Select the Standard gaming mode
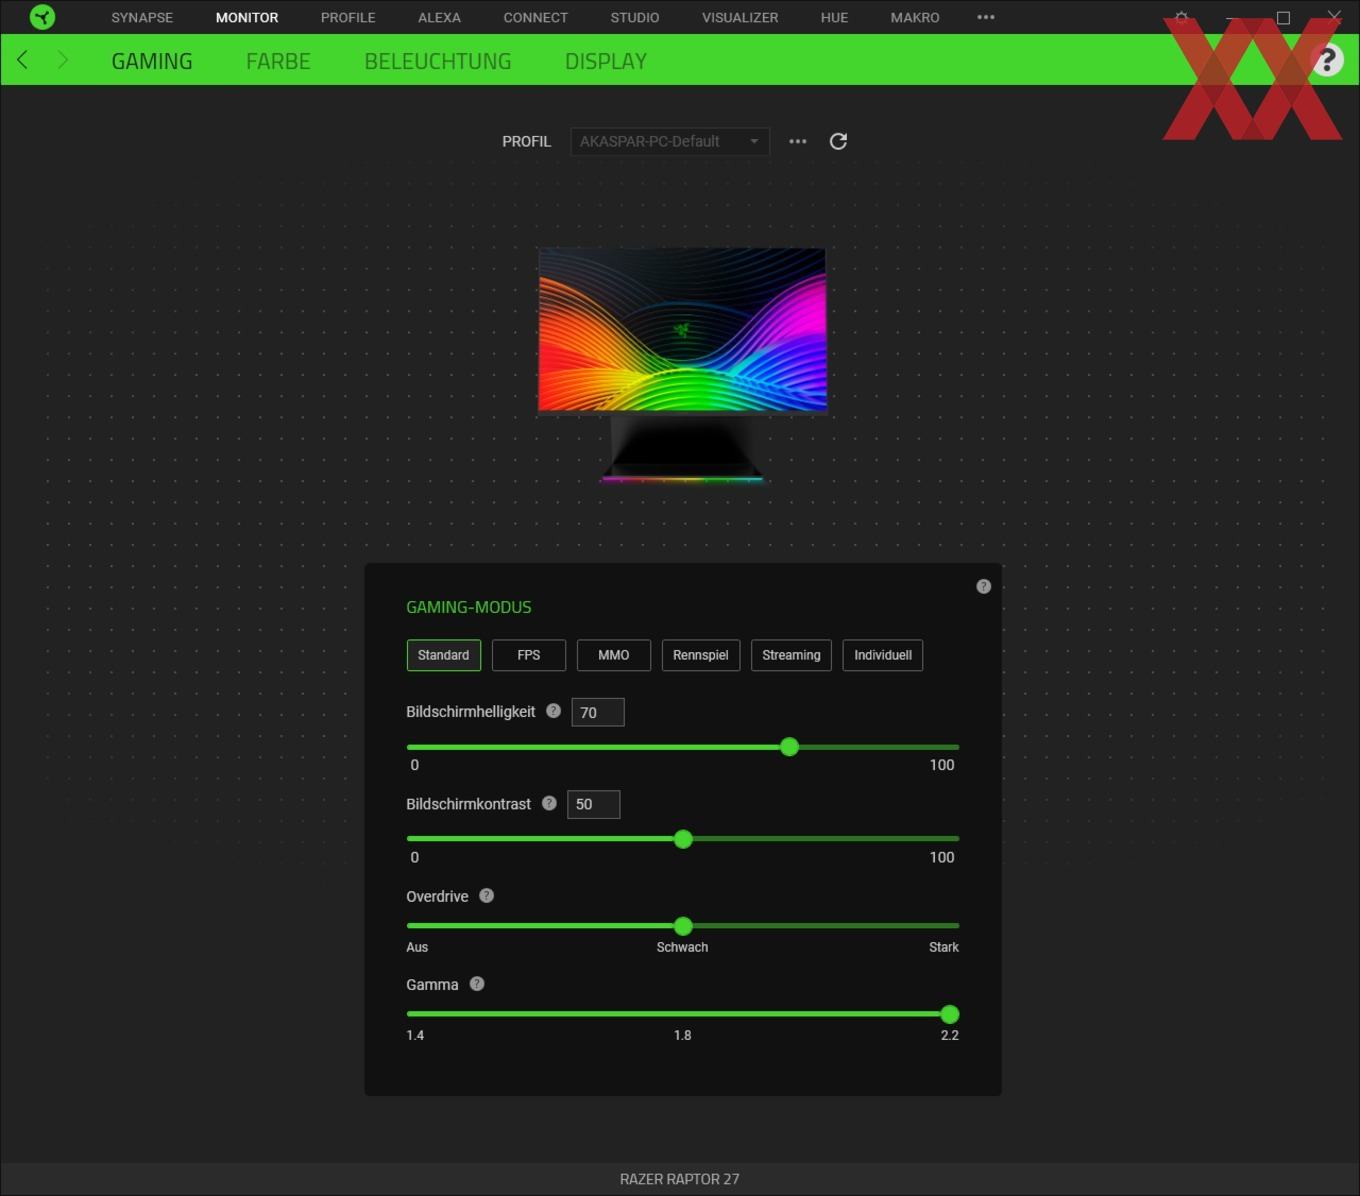The height and width of the screenshot is (1196, 1360). 443,655
